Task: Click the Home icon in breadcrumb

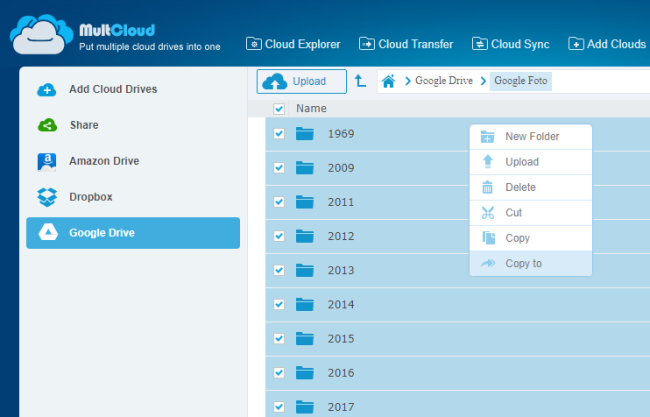Action: [x=388, y=81]
